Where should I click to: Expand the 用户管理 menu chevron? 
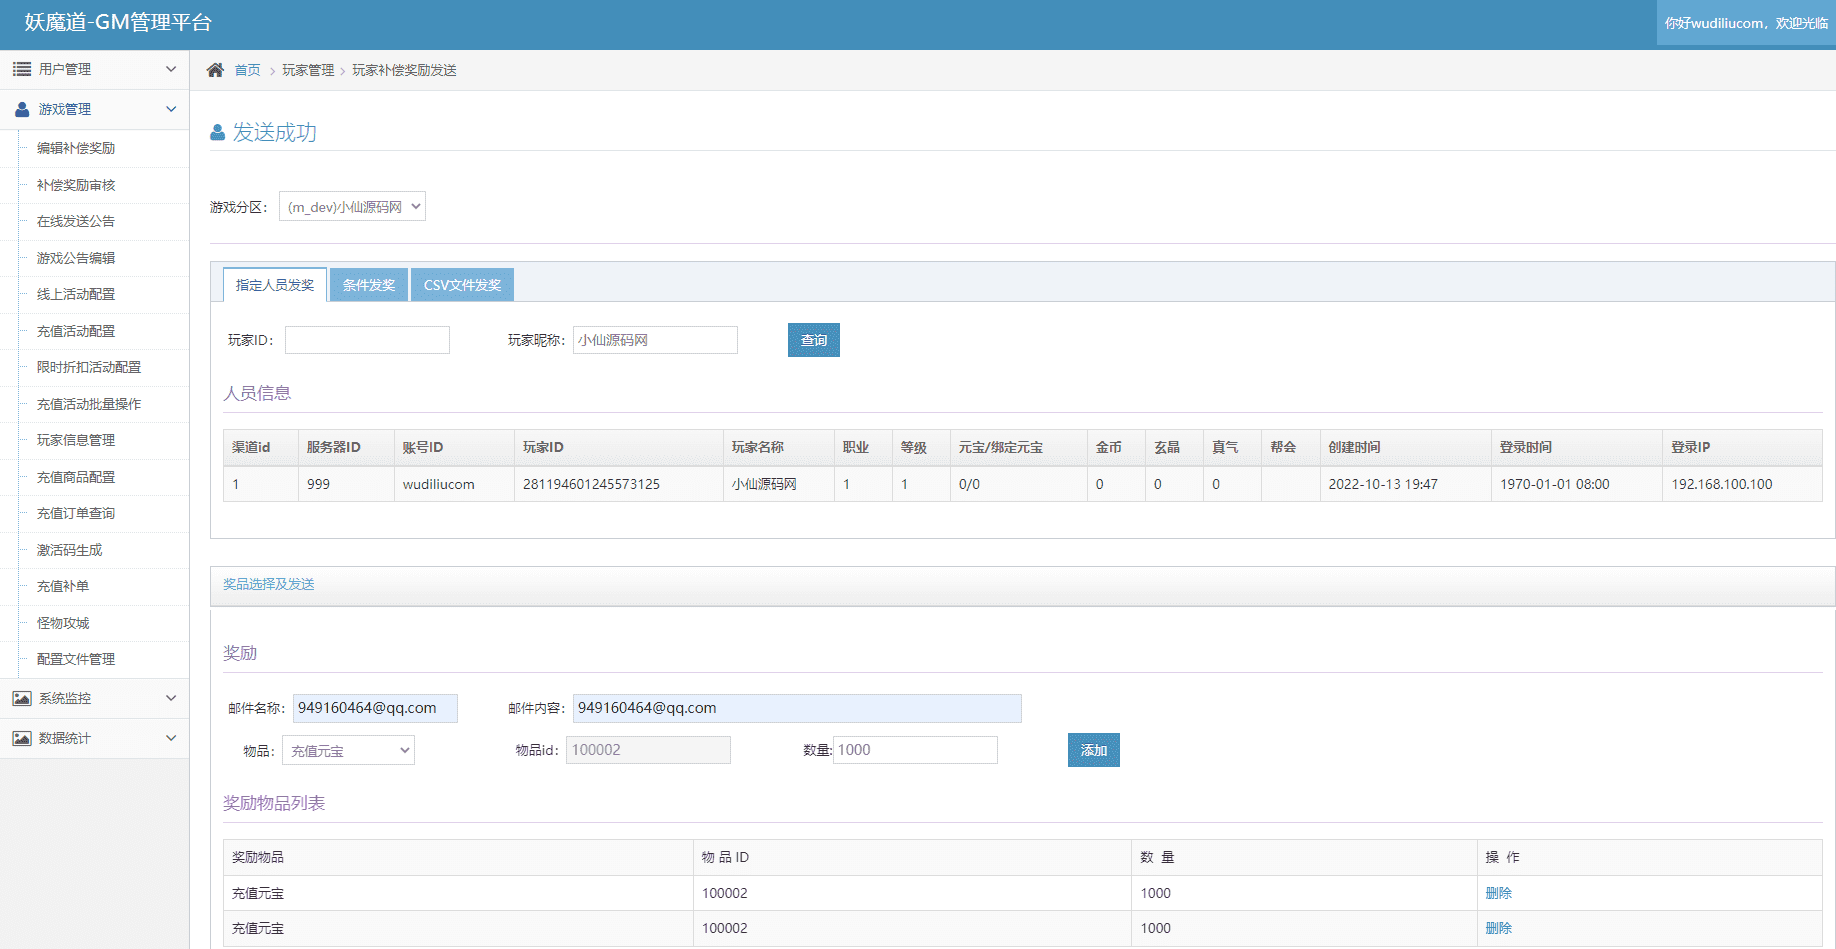pyautogui.click(x=171, y=69)
